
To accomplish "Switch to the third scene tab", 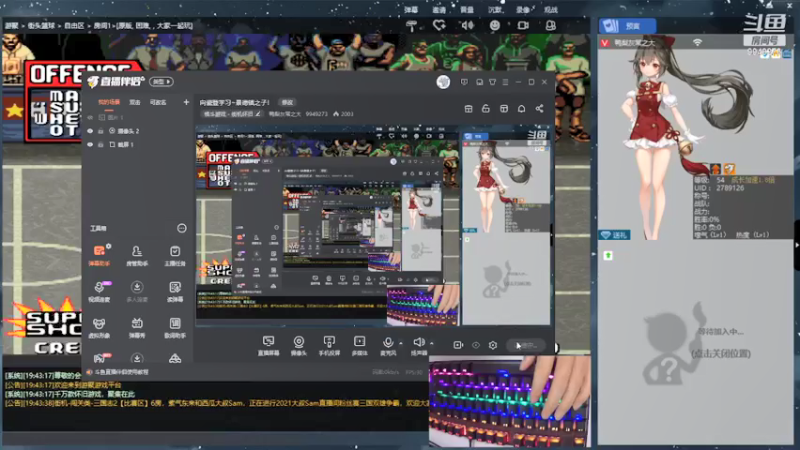I will tap(158, 103).
